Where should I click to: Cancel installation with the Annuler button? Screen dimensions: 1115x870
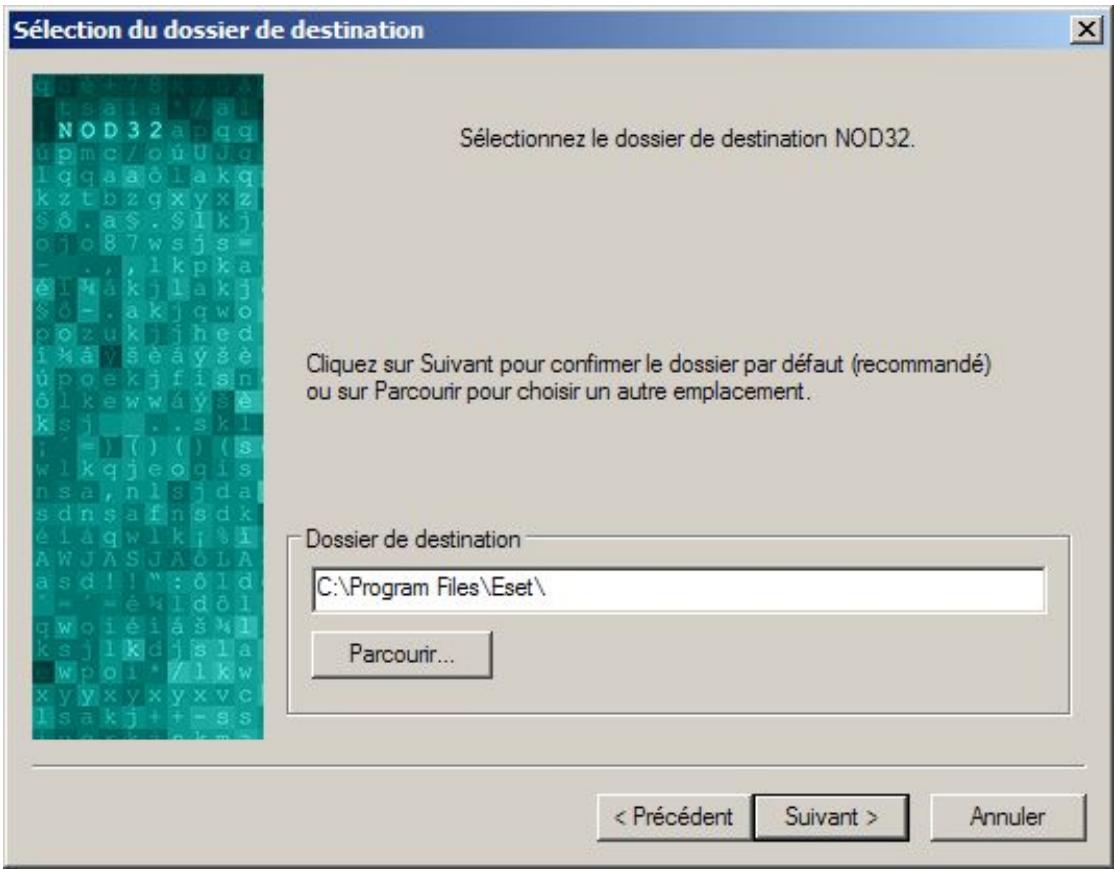1008,817
